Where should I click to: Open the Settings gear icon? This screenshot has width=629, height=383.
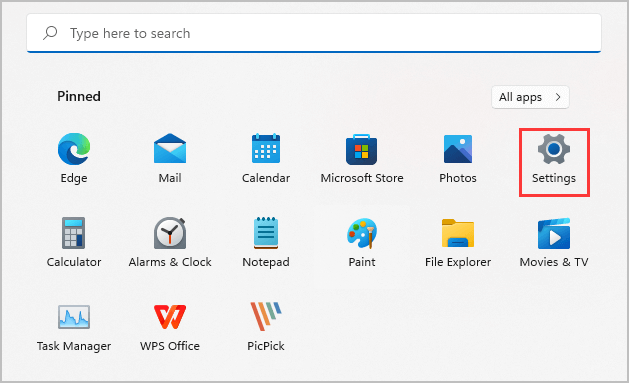[554, 149]
